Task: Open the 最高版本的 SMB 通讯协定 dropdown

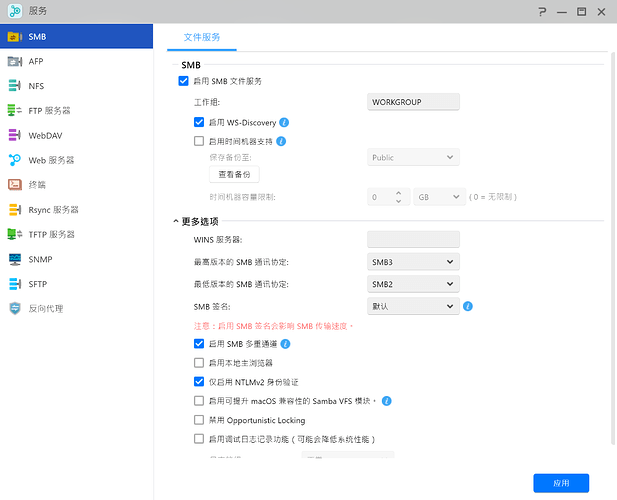Action: [x=413, y=262]
